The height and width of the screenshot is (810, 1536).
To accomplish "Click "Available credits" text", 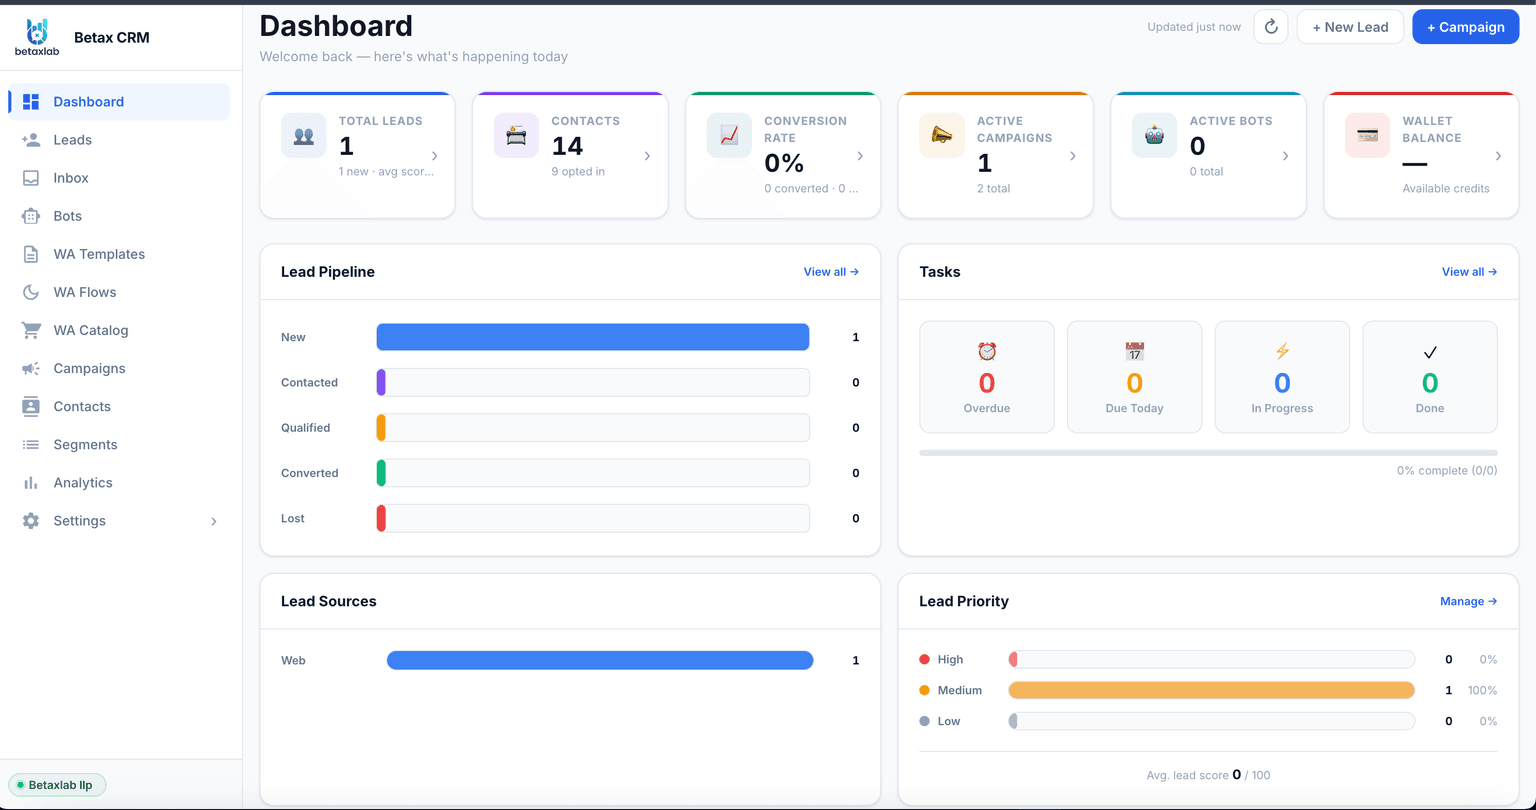I will [1446, 189].
